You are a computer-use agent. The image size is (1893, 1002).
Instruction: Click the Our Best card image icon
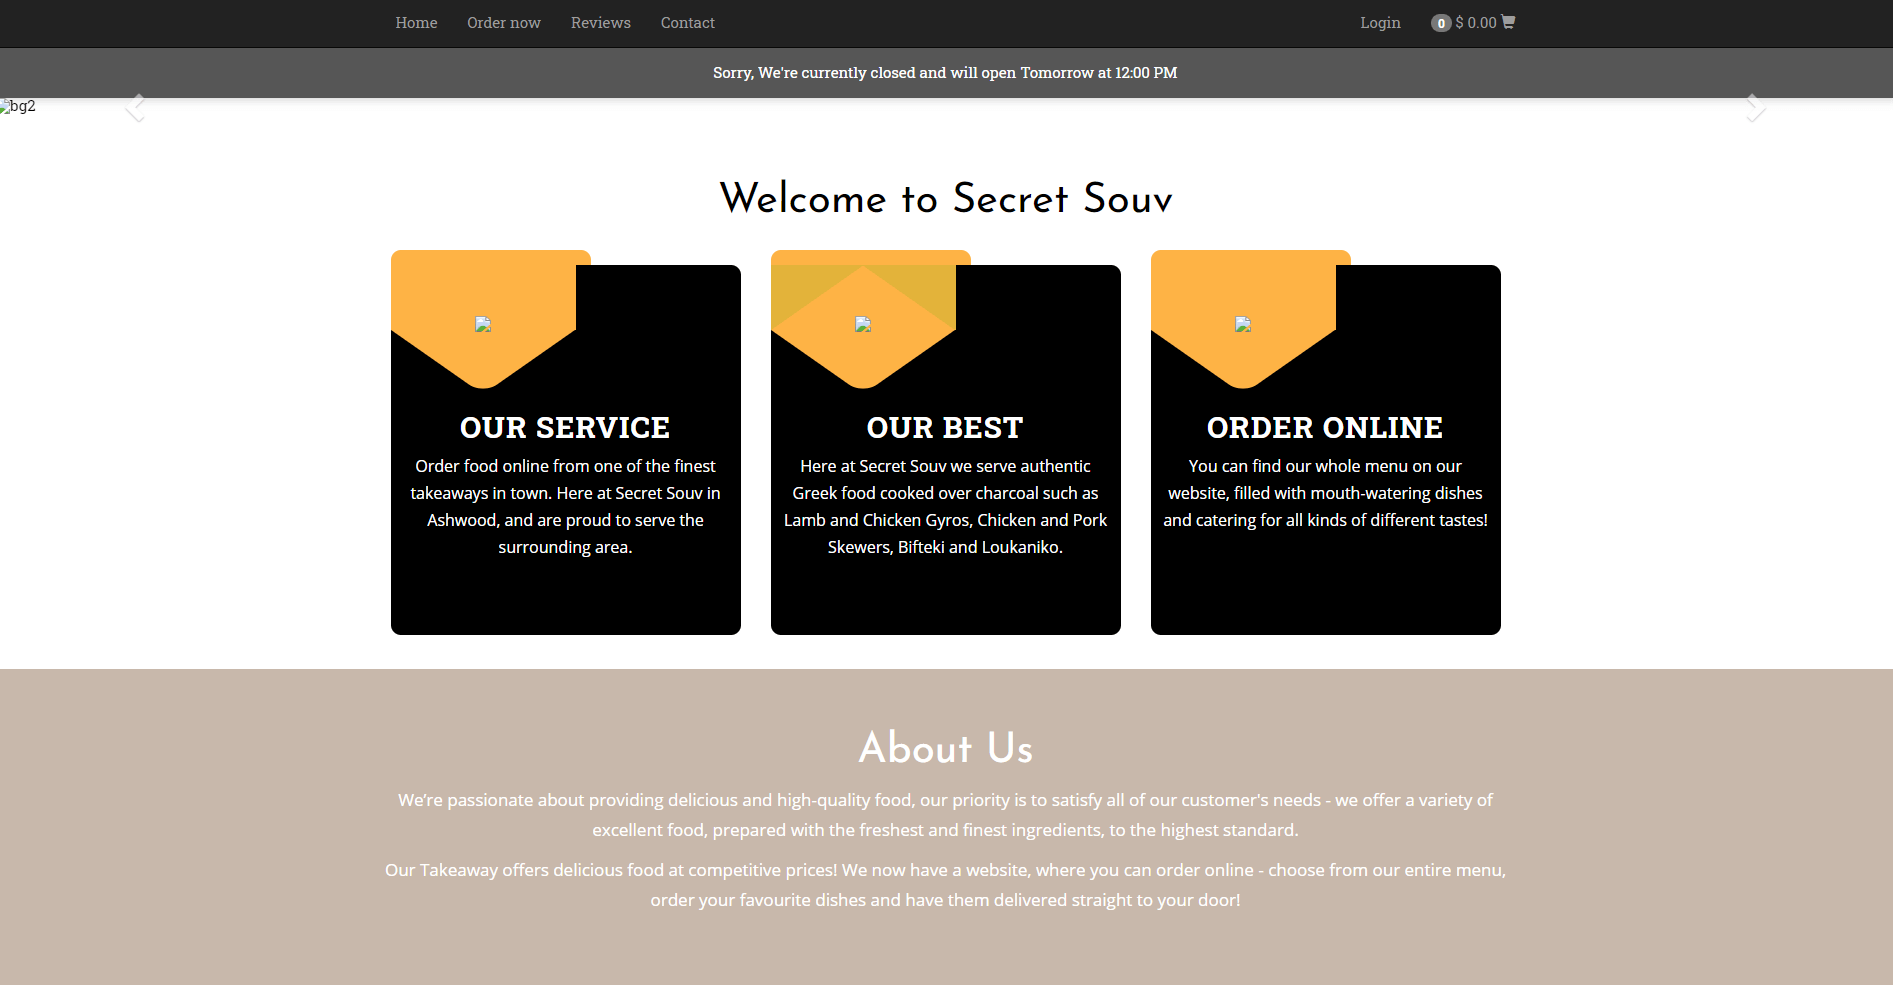863,324
